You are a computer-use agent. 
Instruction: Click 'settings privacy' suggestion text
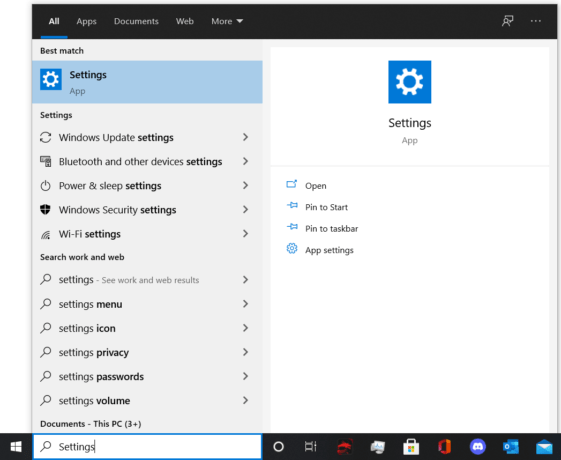pos(94,353)
